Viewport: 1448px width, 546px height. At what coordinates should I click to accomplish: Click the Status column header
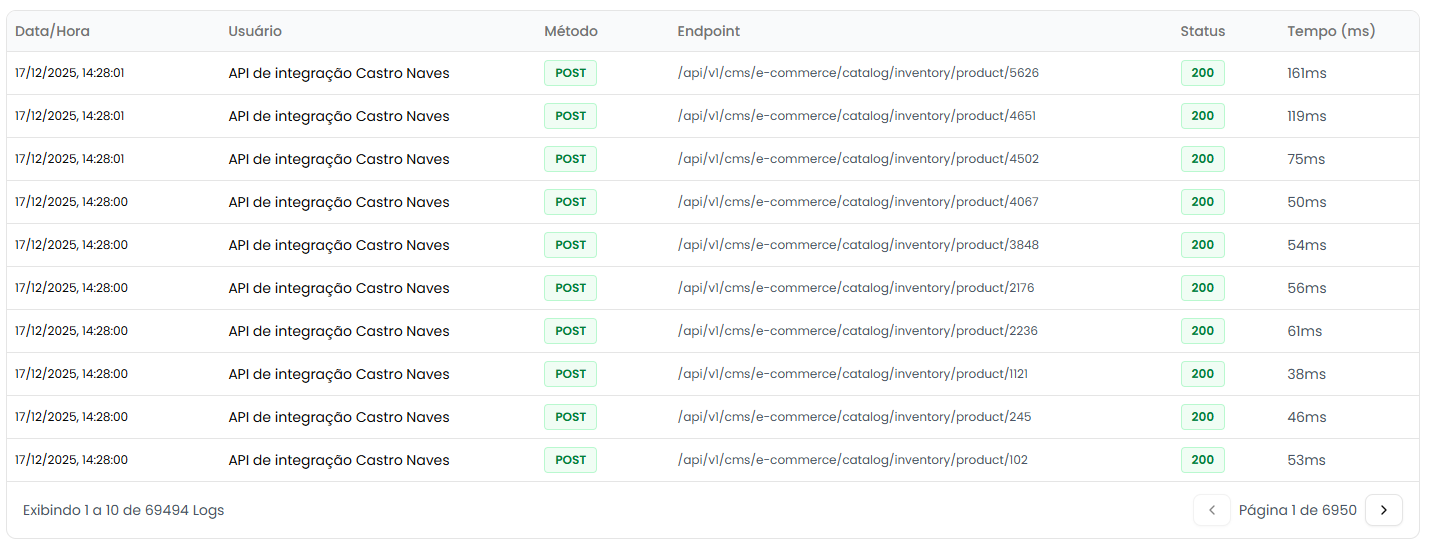pos(1202,31)
